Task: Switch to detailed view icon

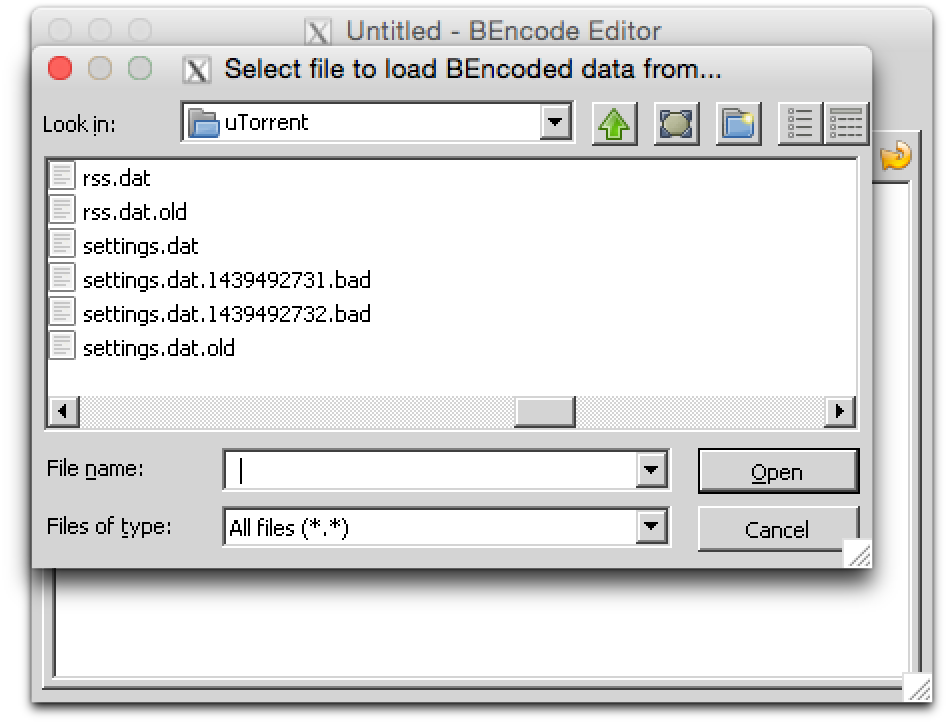Action: click(845, 124)
